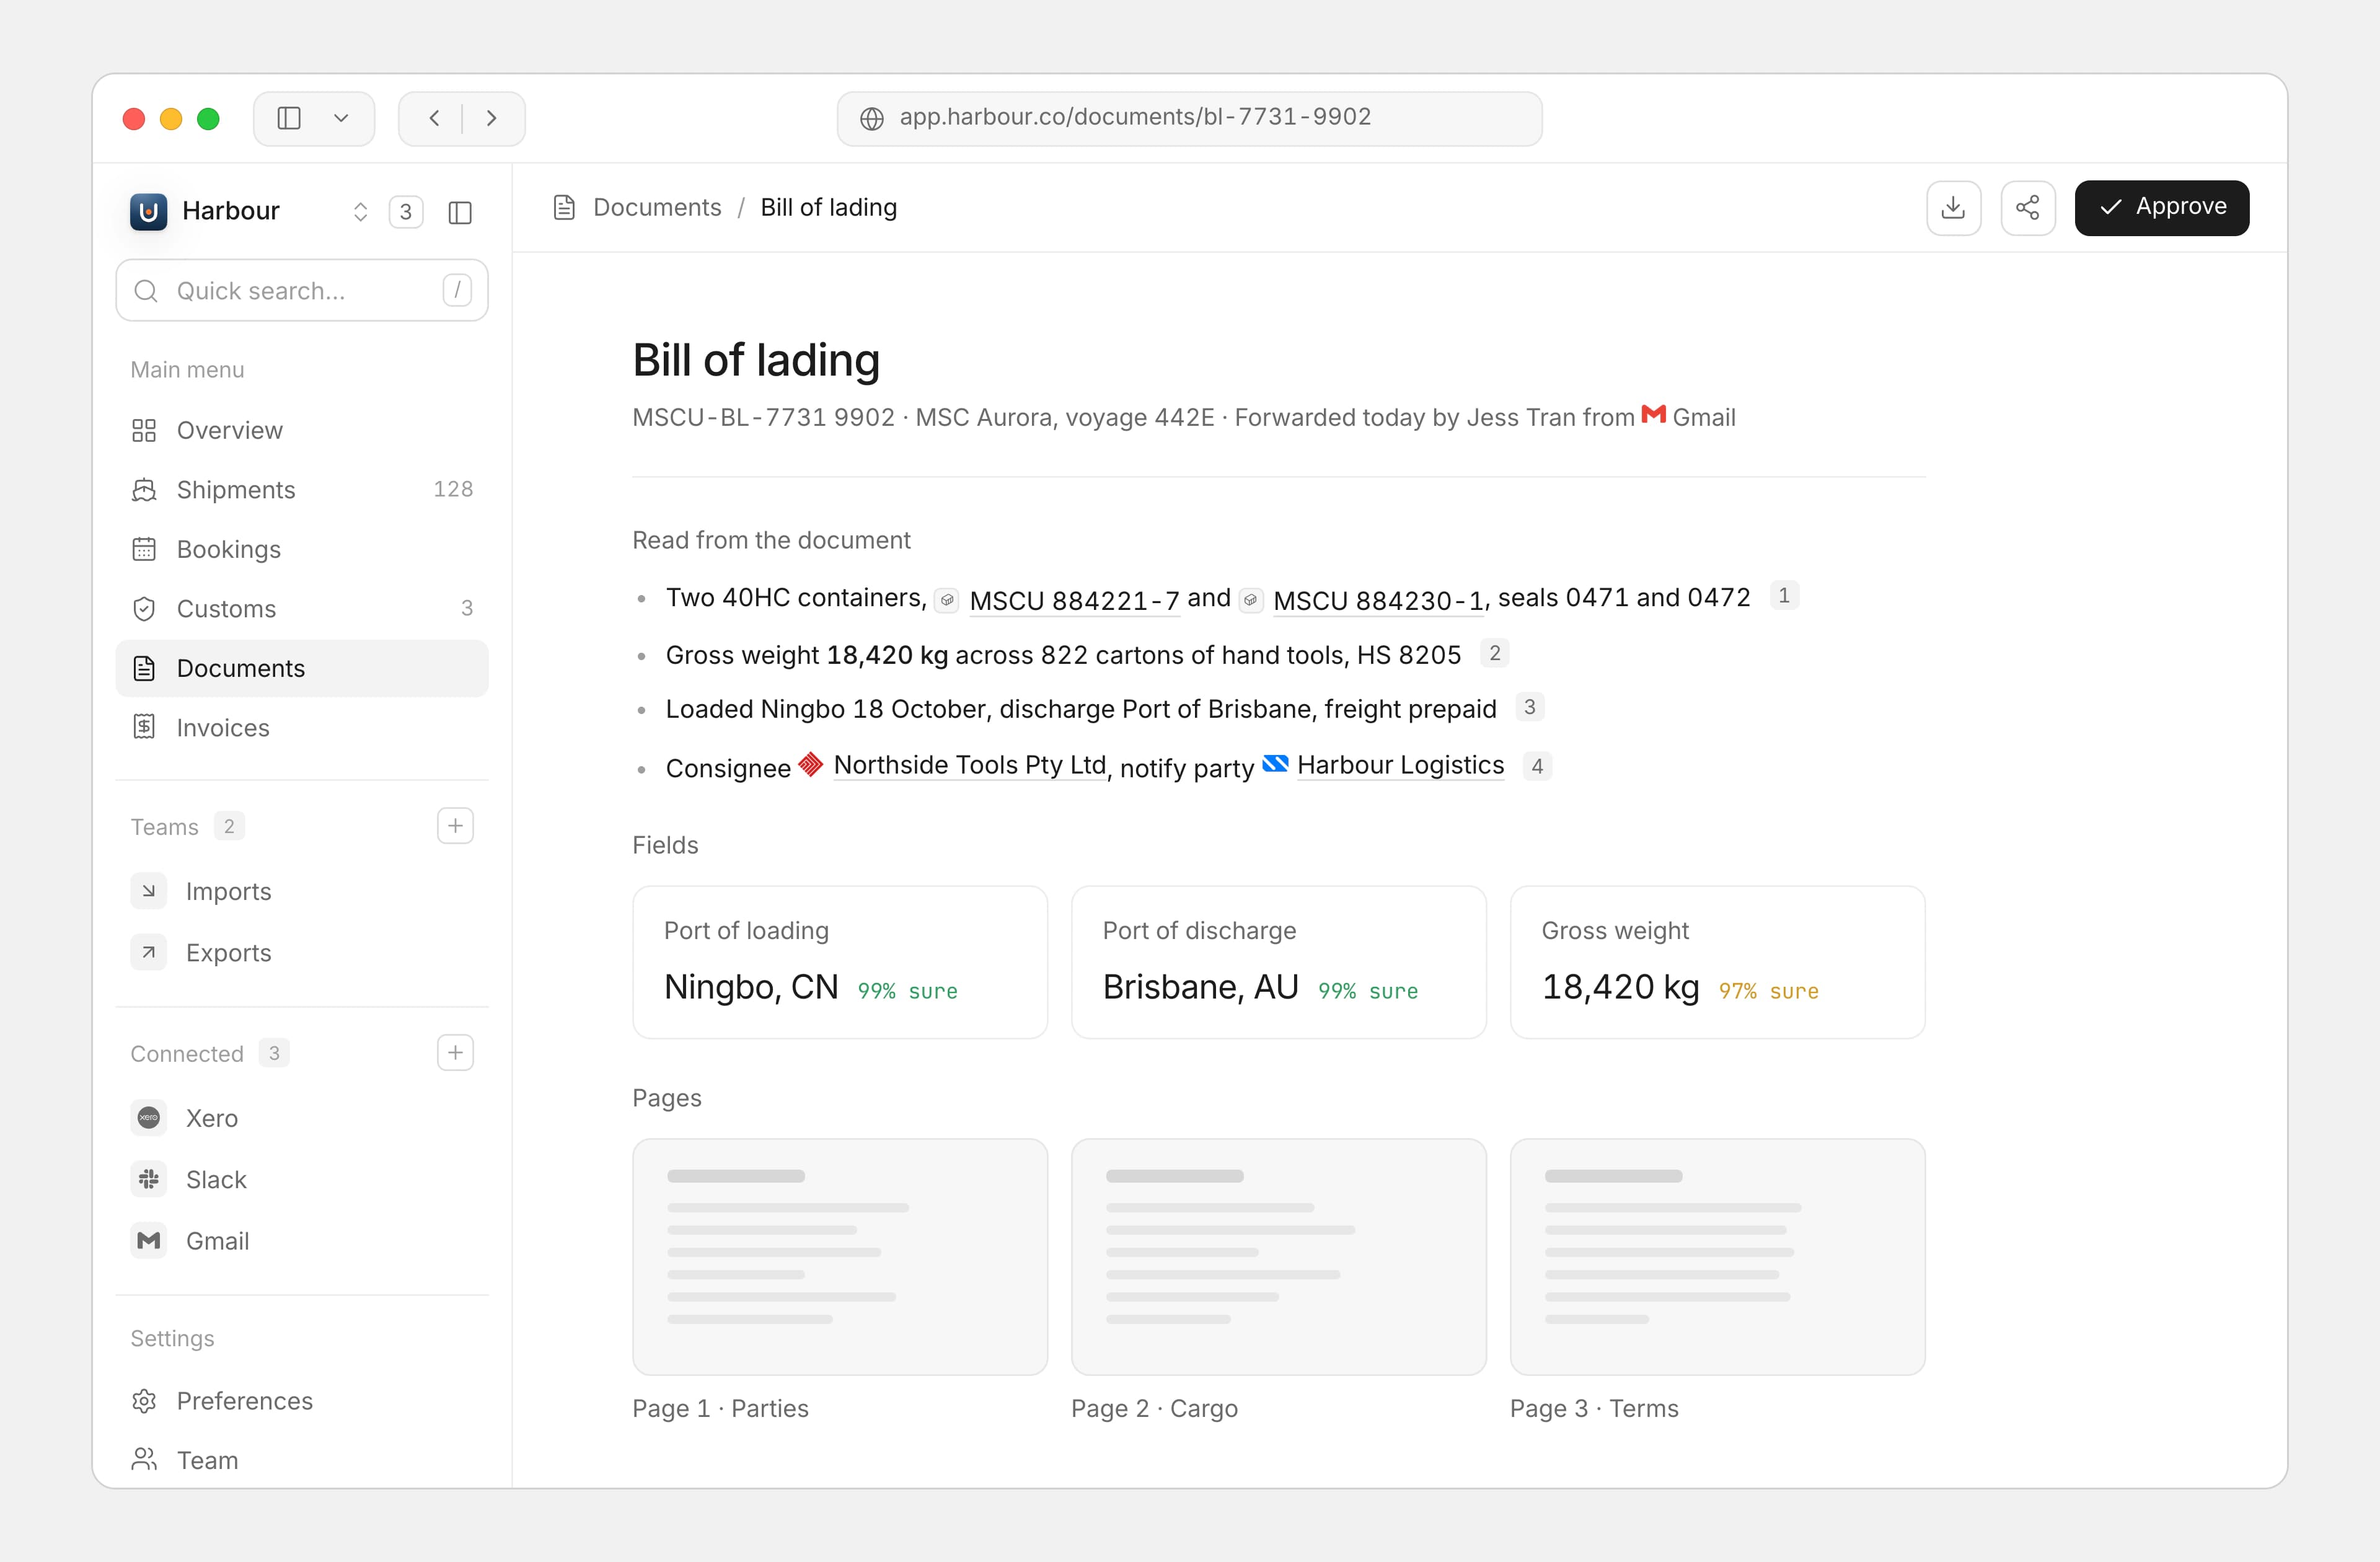Click the download document icon
This screenshot has height=1562, width=2380.
[1953, 208]
